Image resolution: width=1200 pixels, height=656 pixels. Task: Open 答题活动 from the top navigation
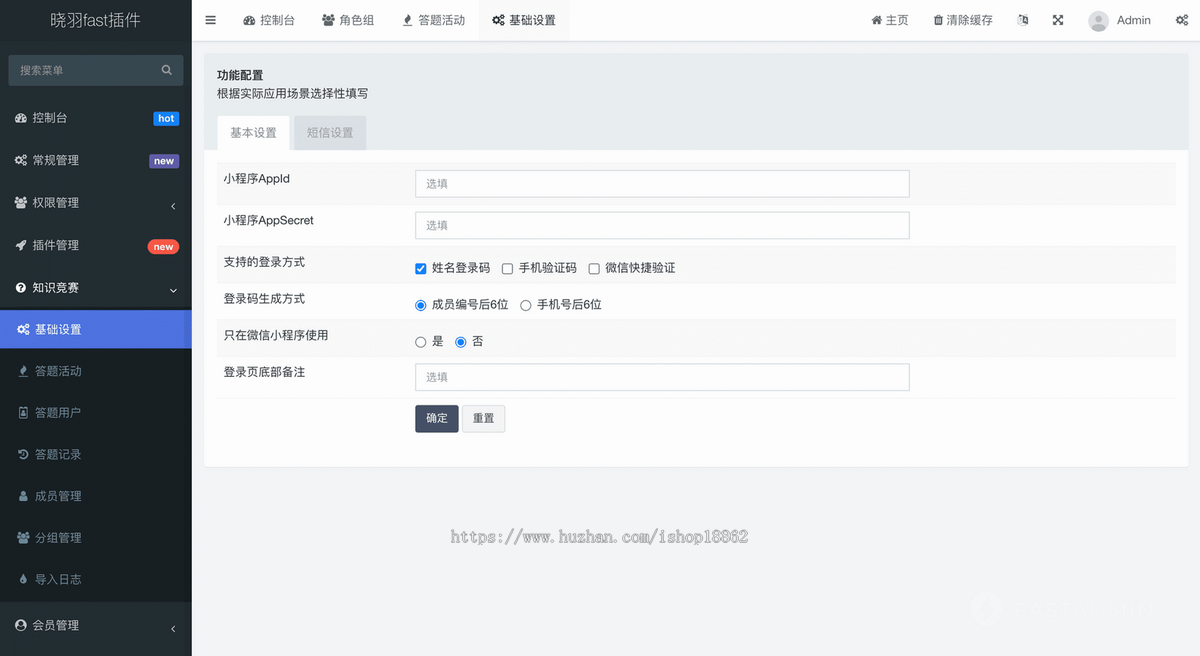pyautogui.click(x=434, y=19)
